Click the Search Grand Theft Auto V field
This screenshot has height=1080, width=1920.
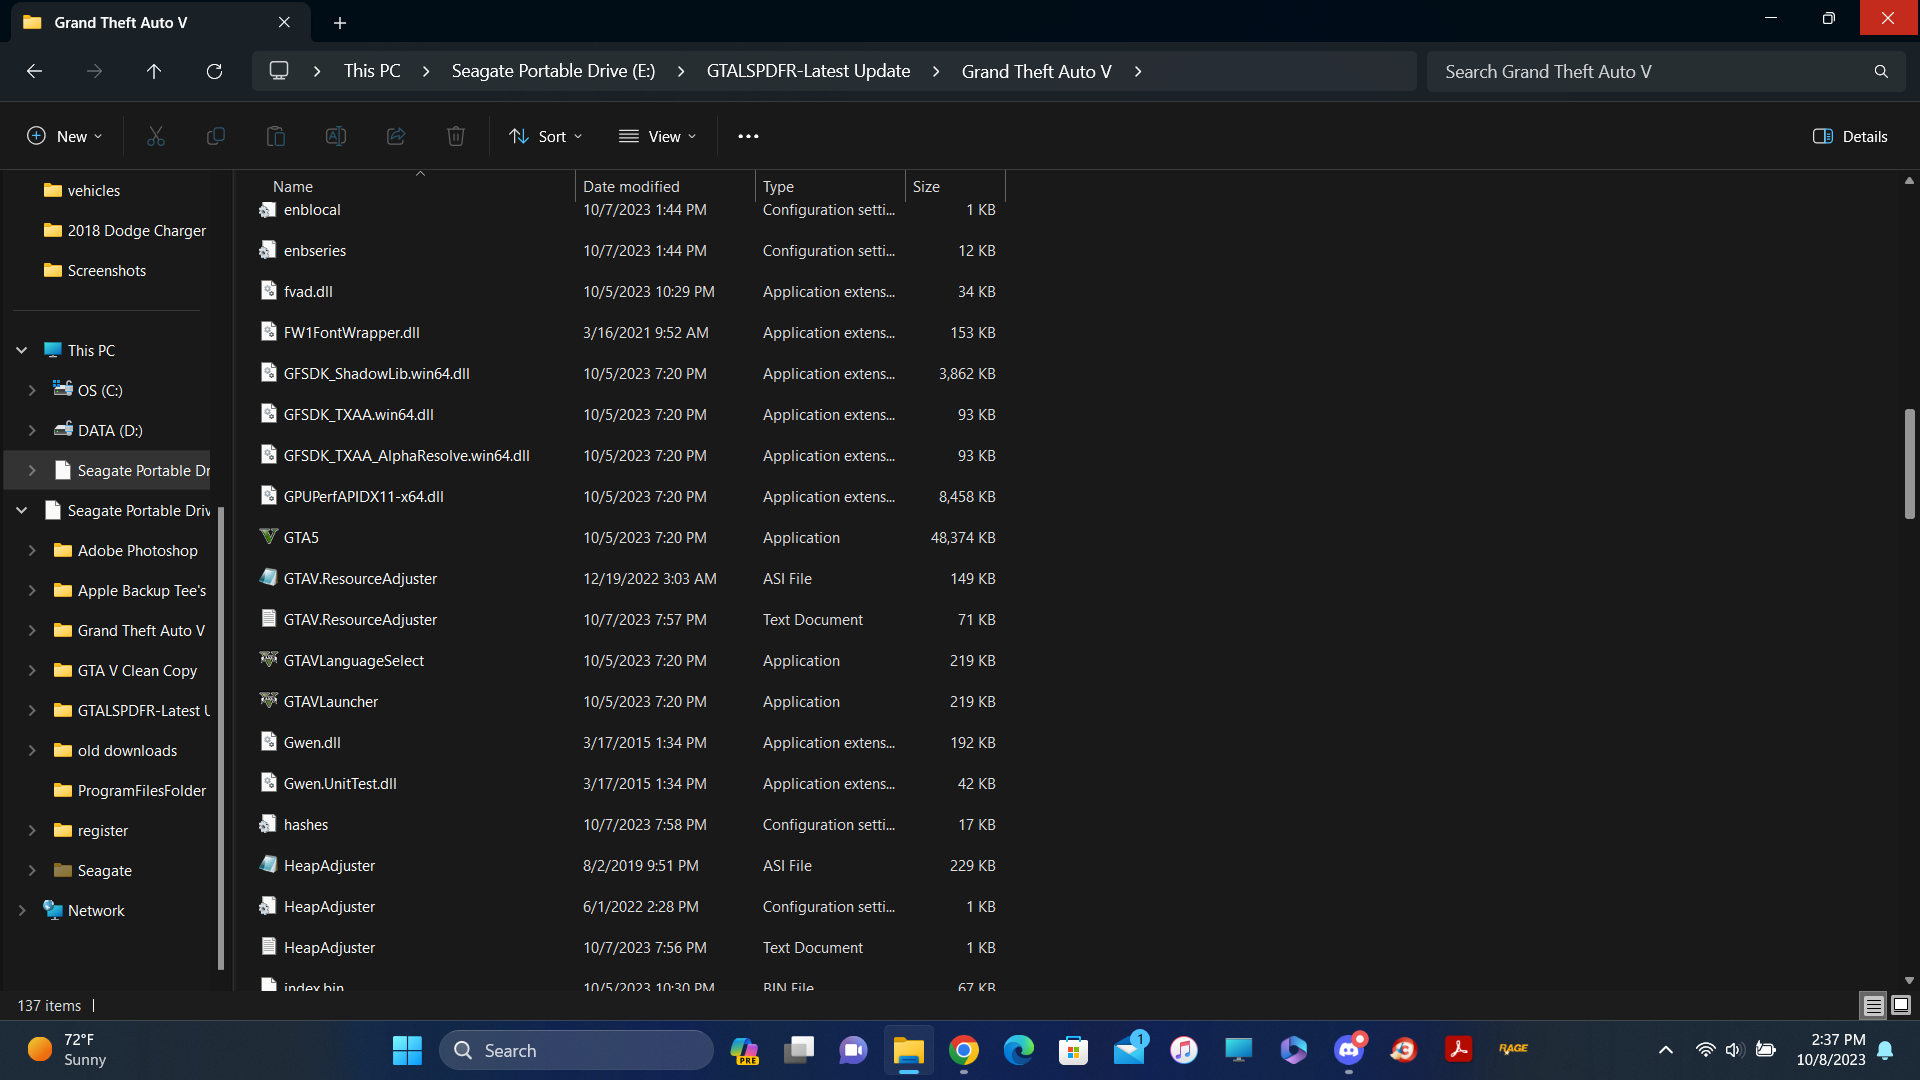(1650, 71)
